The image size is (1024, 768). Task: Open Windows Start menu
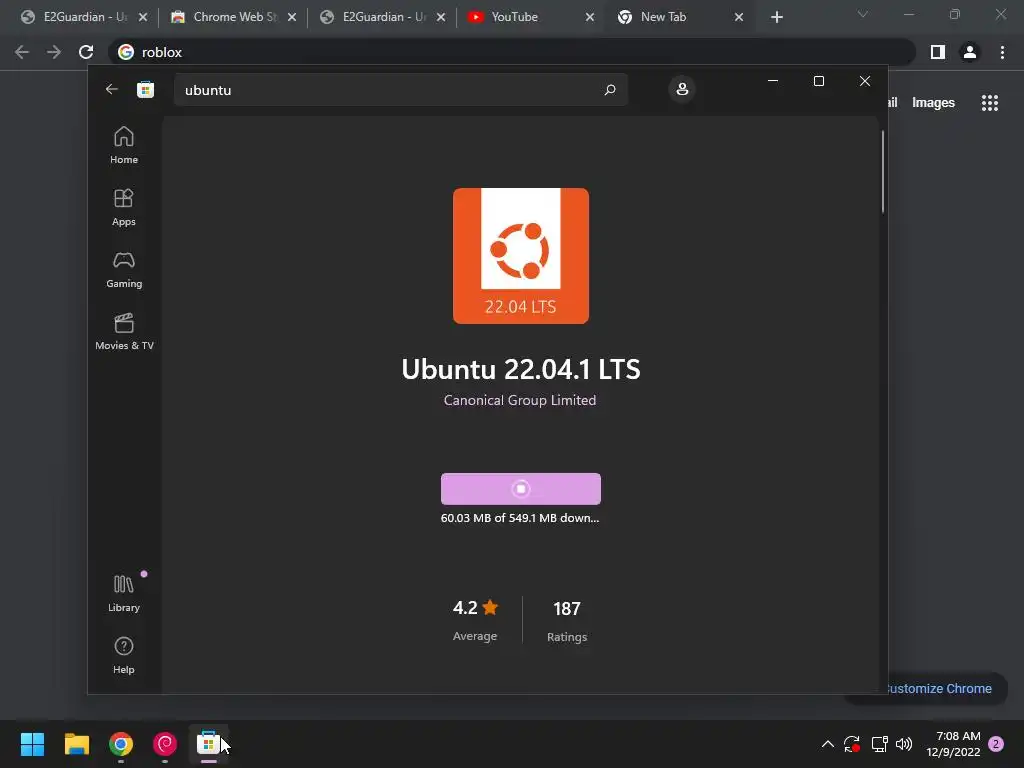tap(32, 744)
